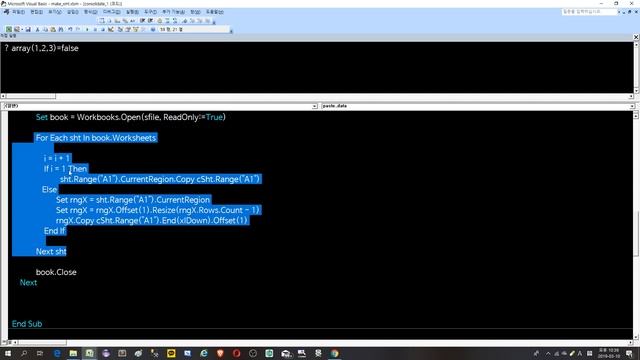
Task: Click the Complete Word icon
Action: point(132,21)
